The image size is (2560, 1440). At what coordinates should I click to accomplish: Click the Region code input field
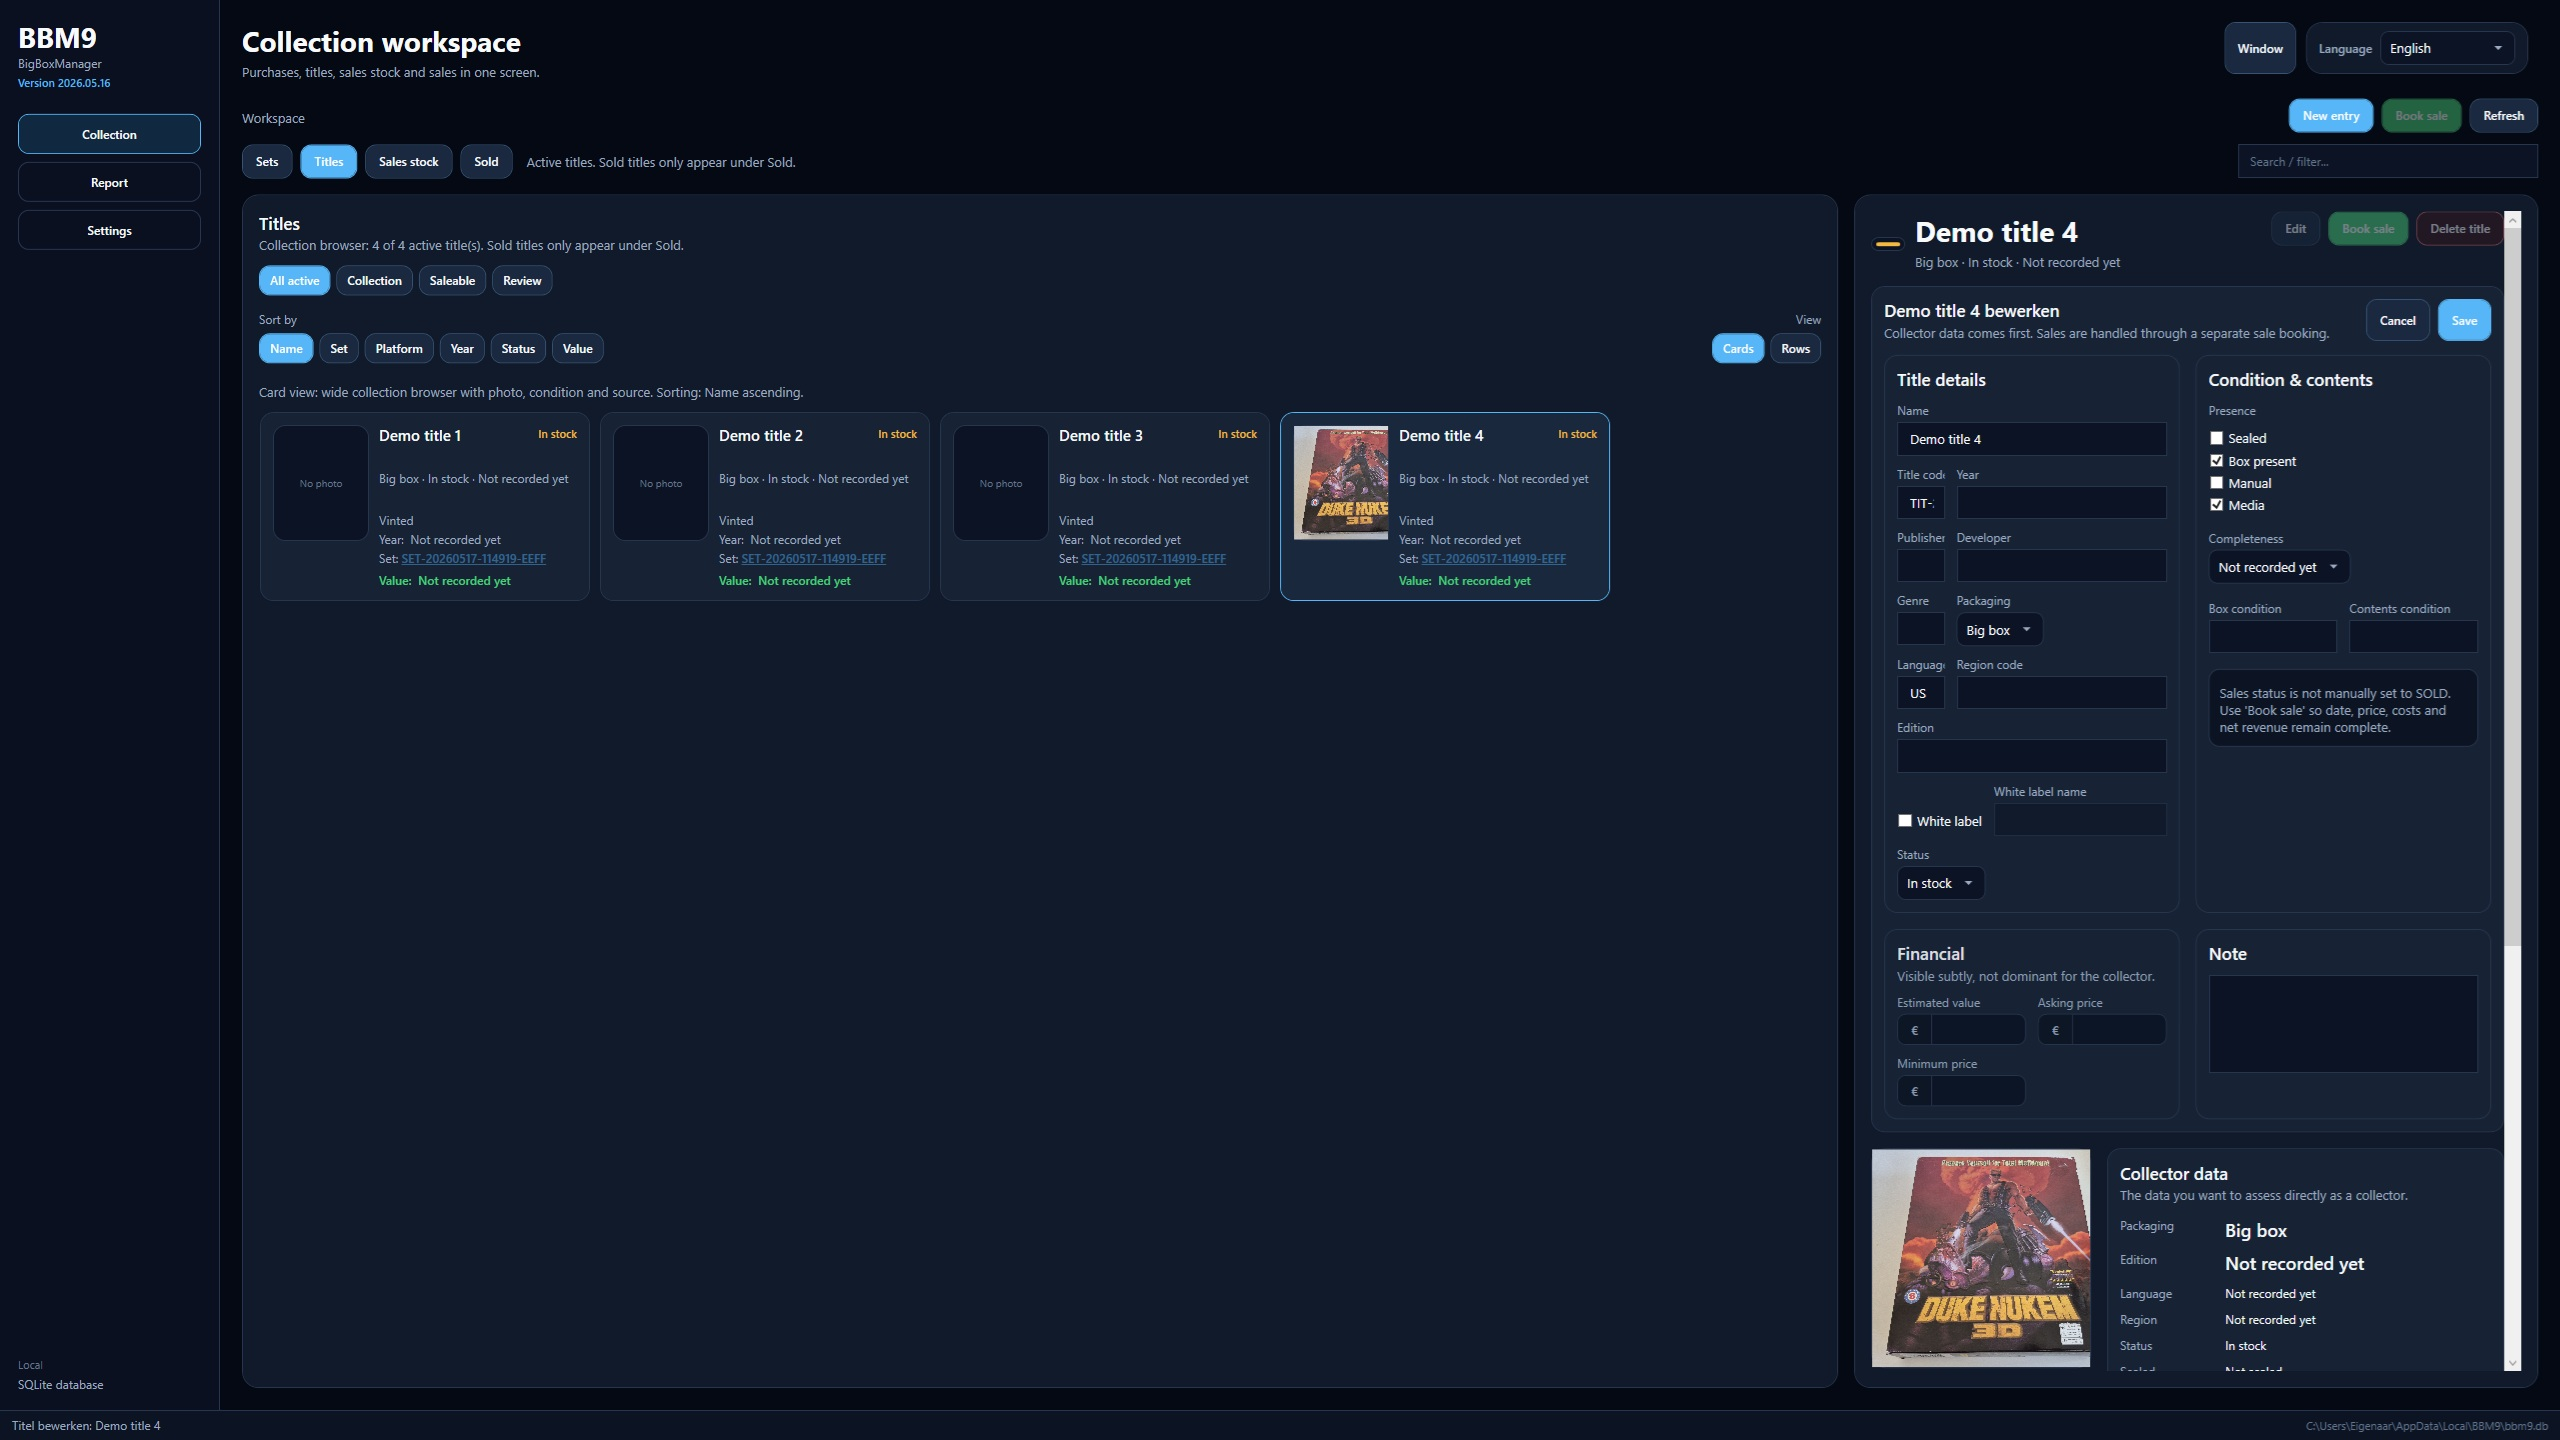[x=2061, y=693]
